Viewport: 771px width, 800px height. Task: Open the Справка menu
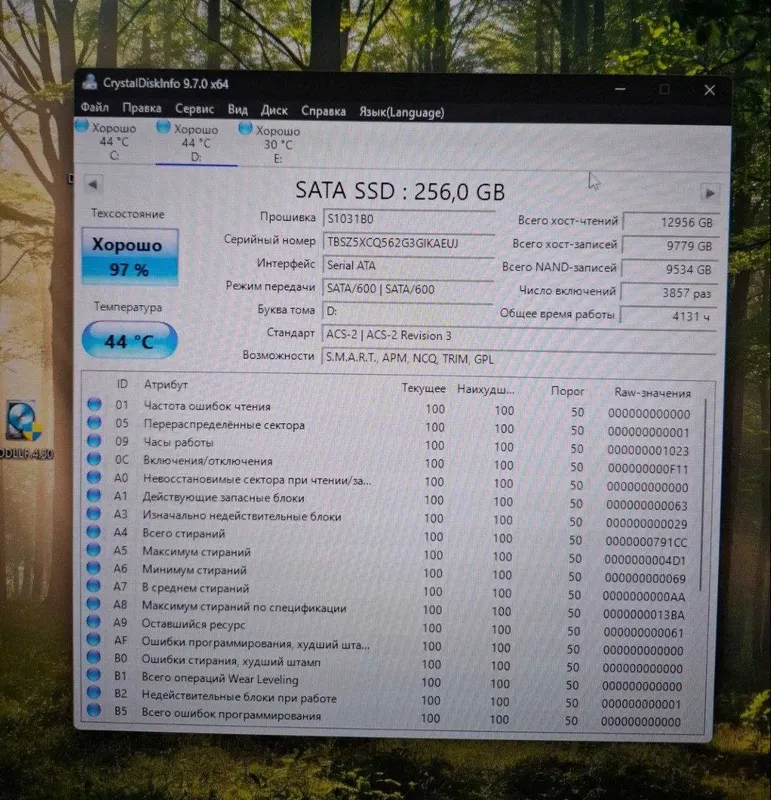[324, 111]
